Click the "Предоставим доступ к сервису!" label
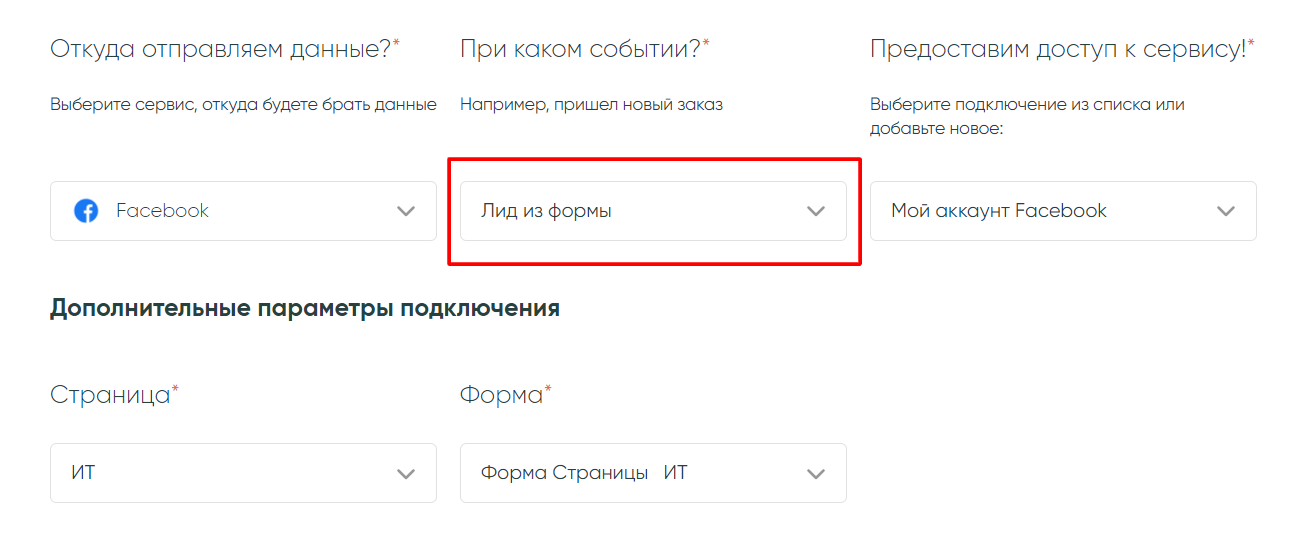The image size is (1309, 545). (x=1058, y=49)
